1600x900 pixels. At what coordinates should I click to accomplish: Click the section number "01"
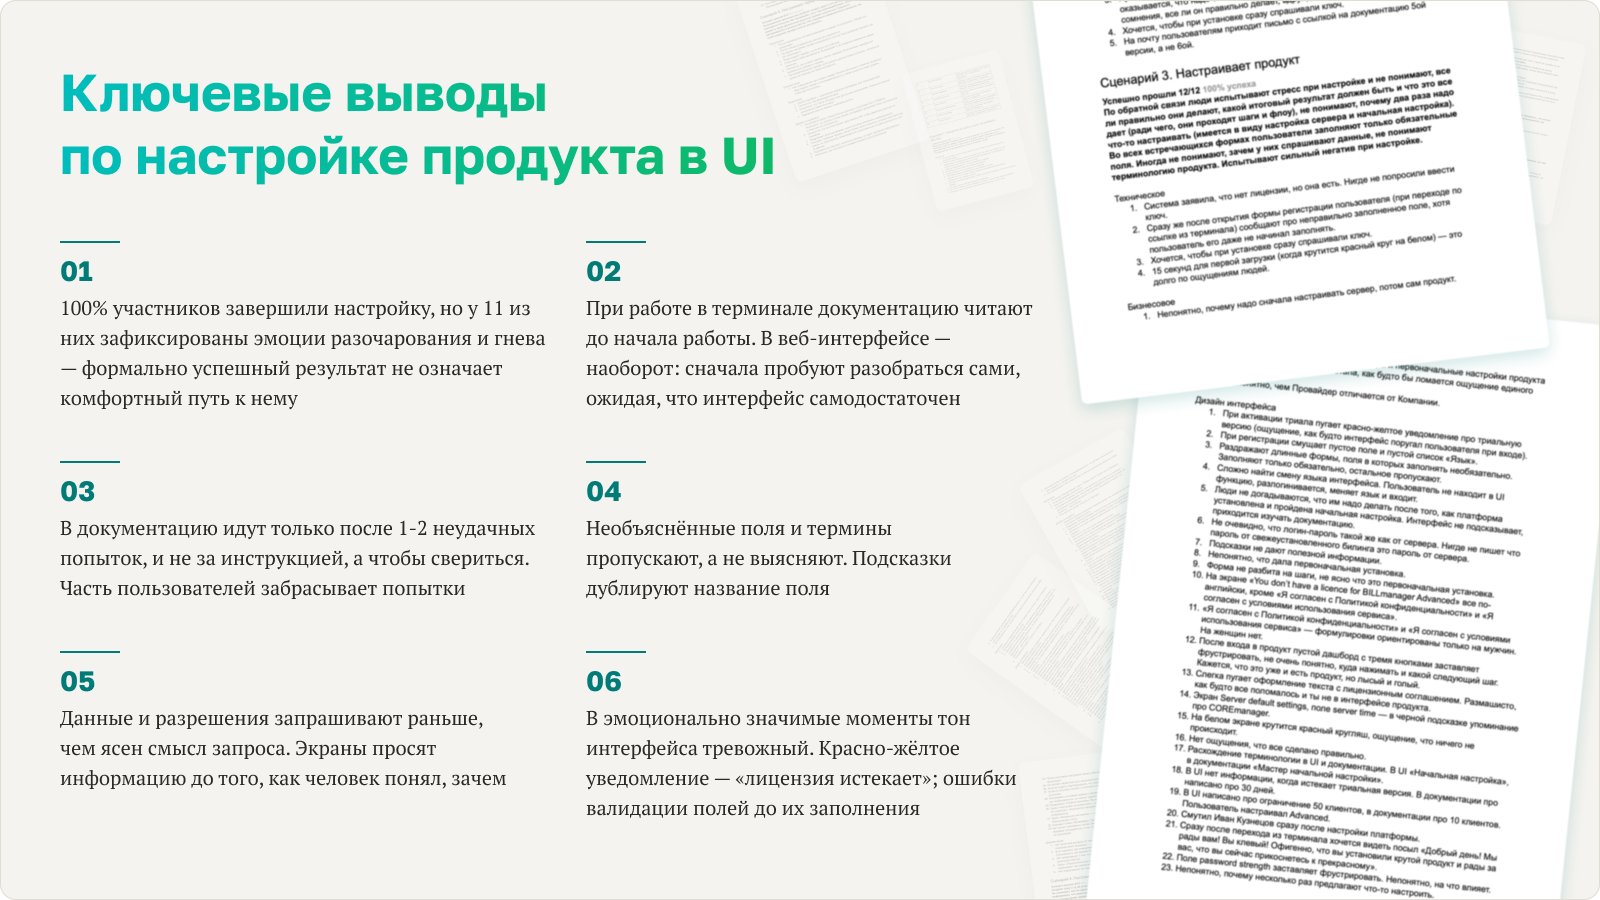(x=77, y=272)
